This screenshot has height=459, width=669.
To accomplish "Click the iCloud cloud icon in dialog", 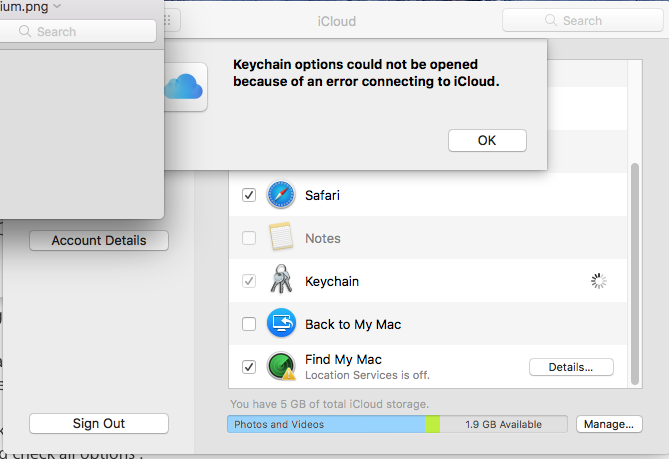I will pyautogui.click(x=183, y=87).
